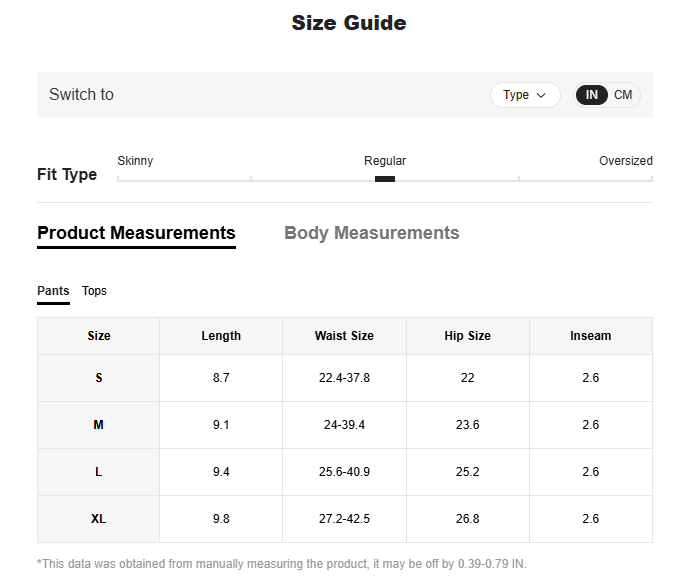
Task: Click the Inseam column header
Action: 591,336
